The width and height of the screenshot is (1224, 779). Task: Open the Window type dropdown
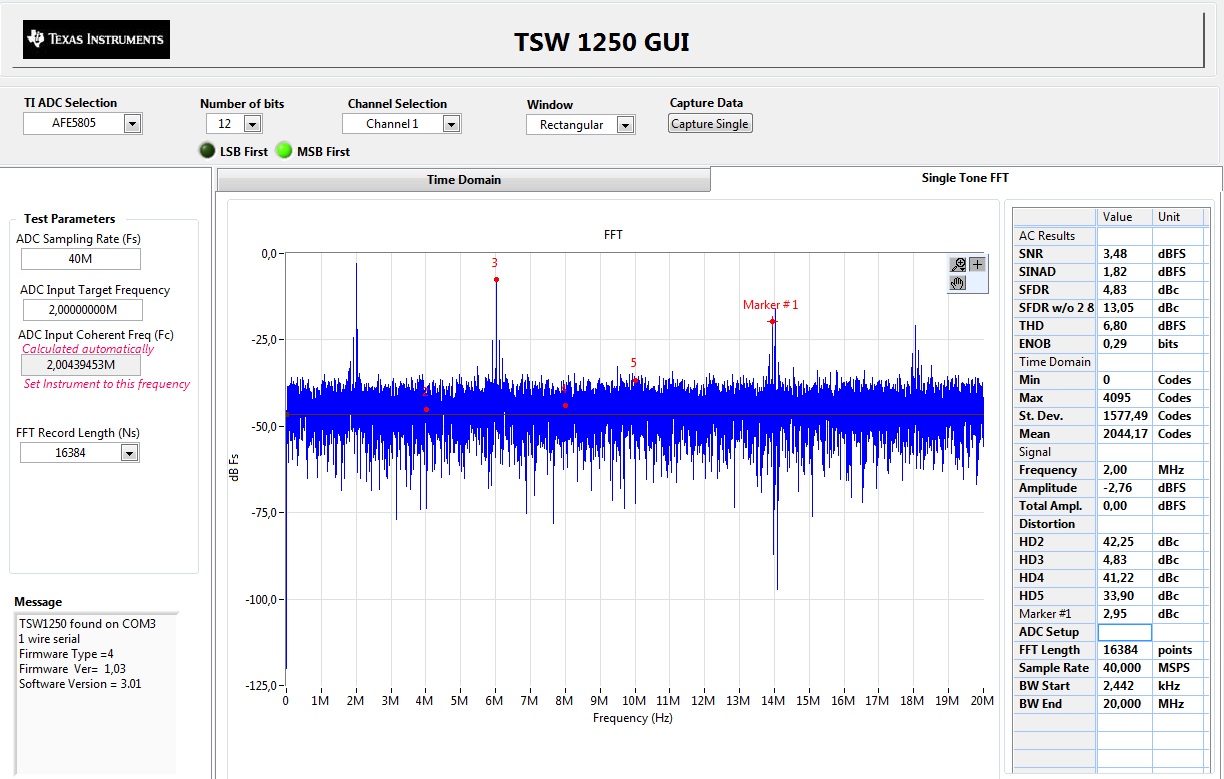tap(626, 125)
